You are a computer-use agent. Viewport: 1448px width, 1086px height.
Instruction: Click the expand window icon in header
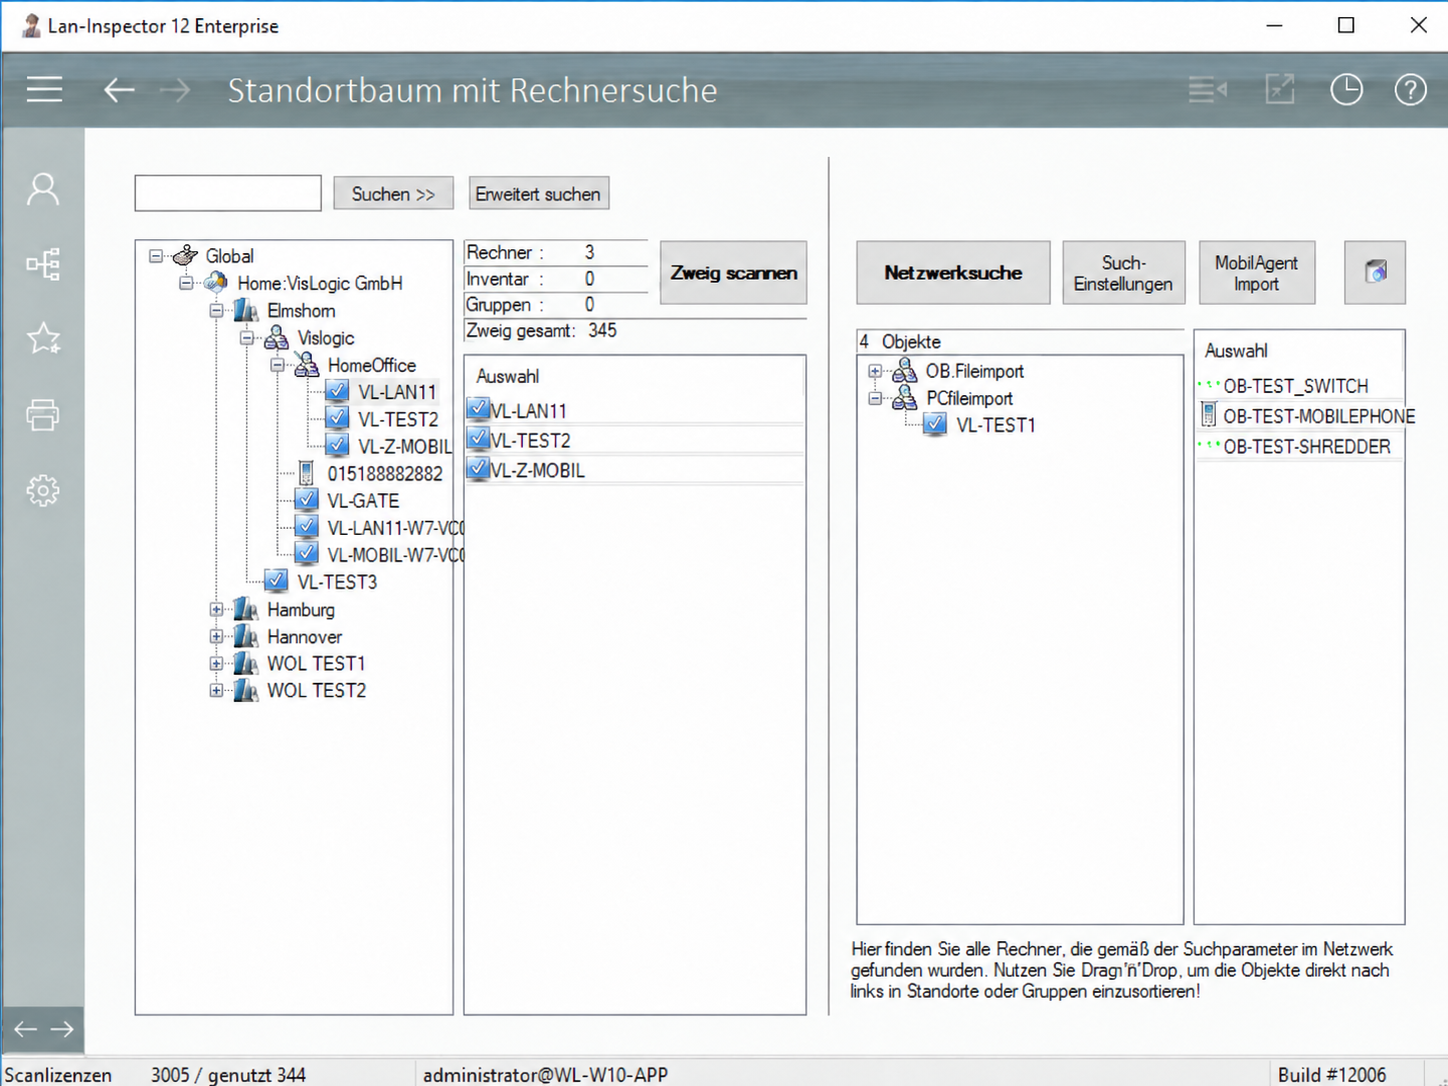1280,90
